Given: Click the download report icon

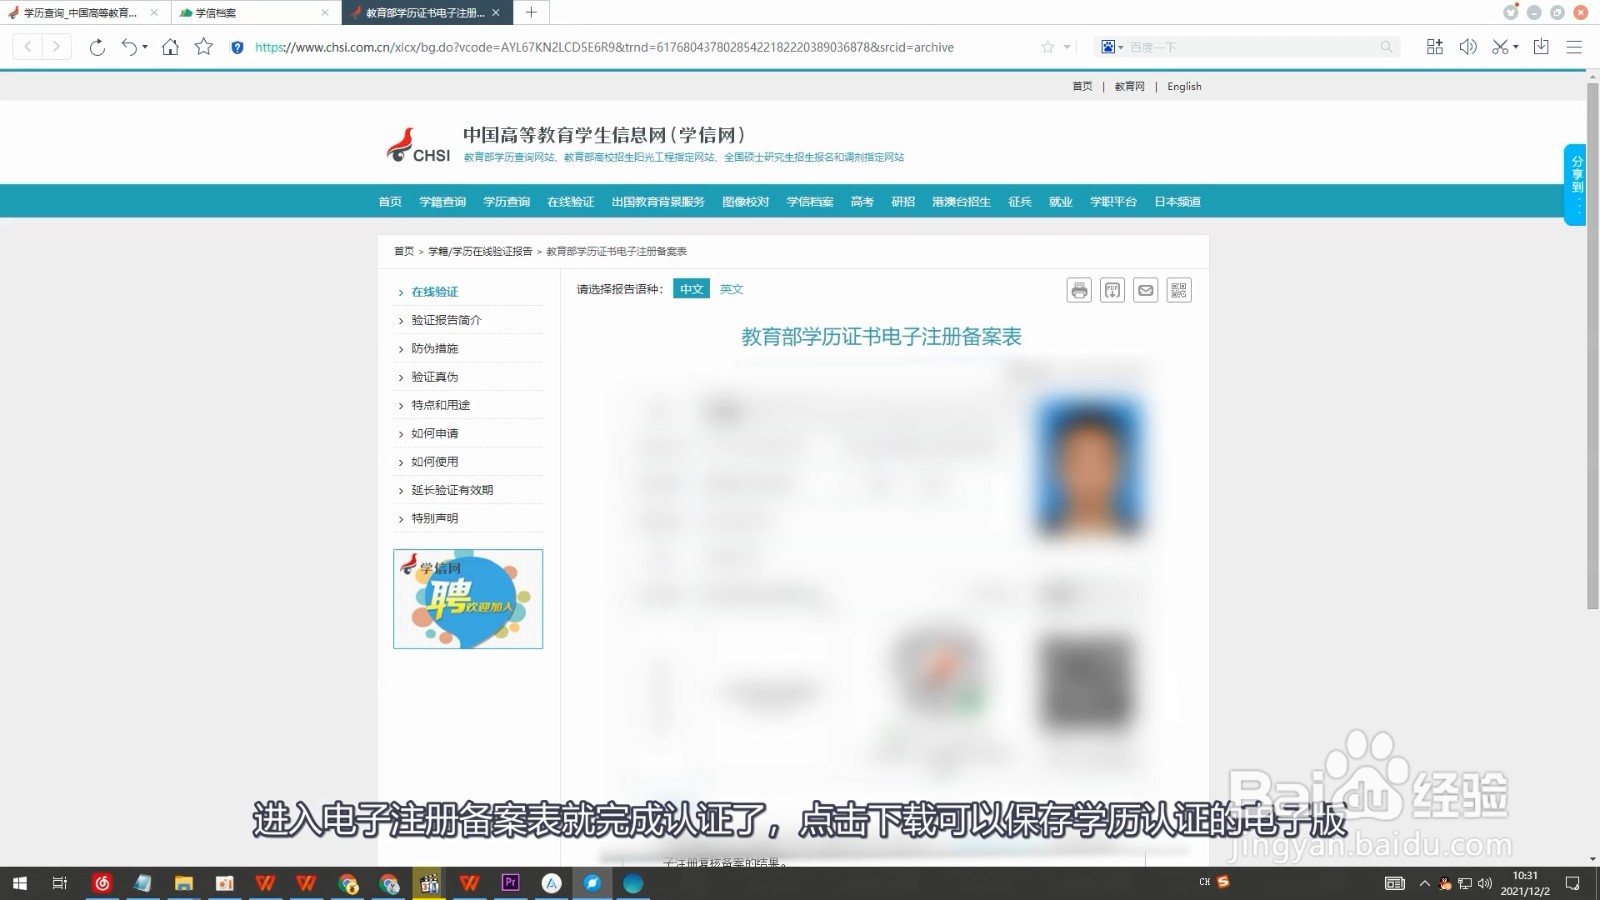Looking at the screenshot, I should point(1112,290).
